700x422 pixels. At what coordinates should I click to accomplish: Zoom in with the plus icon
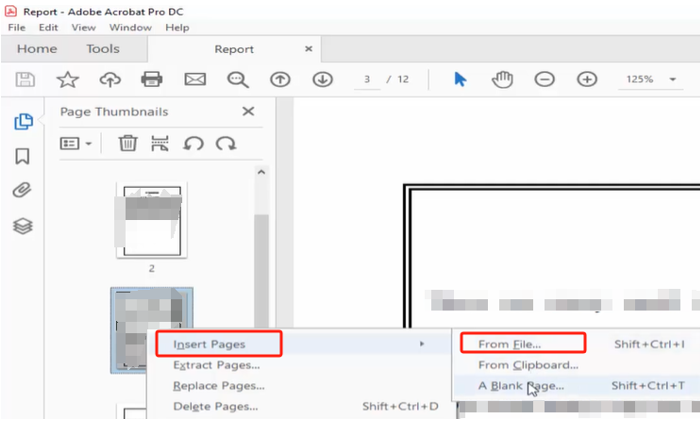point(587,79)
